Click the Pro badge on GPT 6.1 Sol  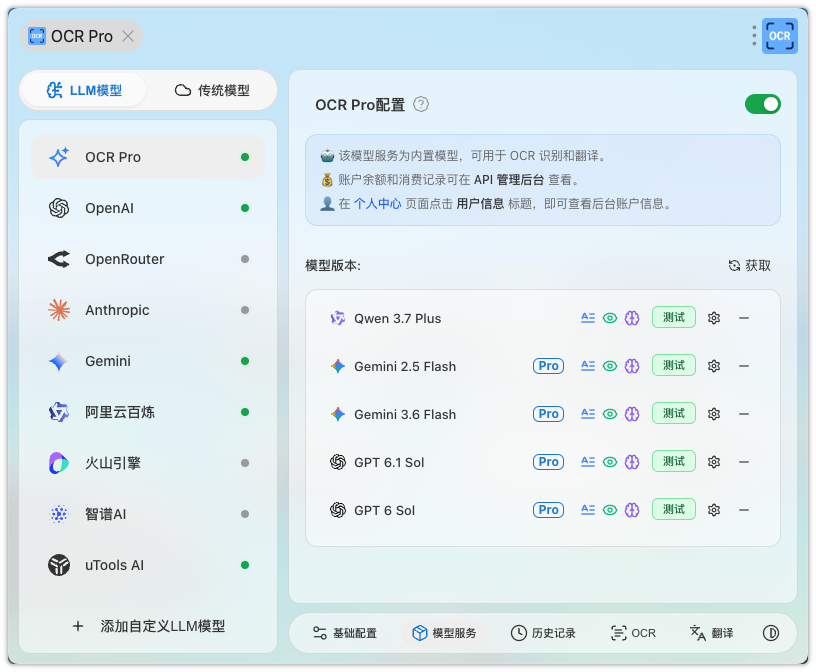(x=548, y=462)
